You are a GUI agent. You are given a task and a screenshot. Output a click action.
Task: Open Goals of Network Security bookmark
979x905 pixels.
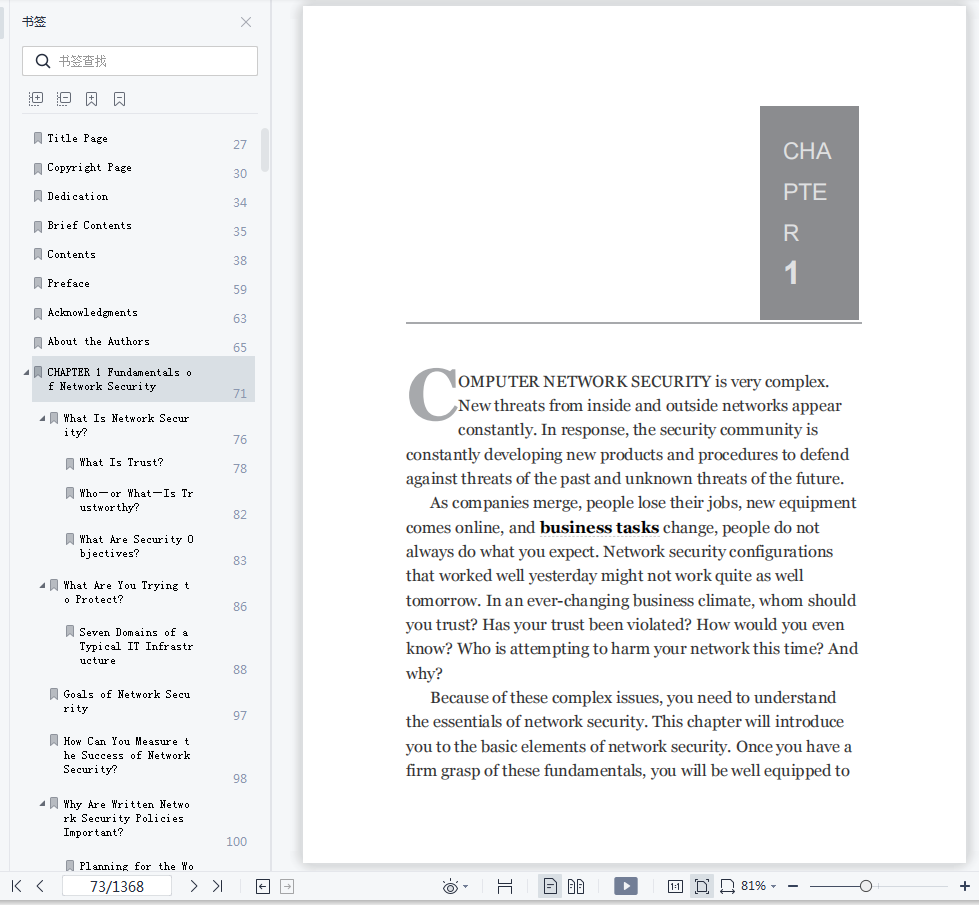coord(126,701)
